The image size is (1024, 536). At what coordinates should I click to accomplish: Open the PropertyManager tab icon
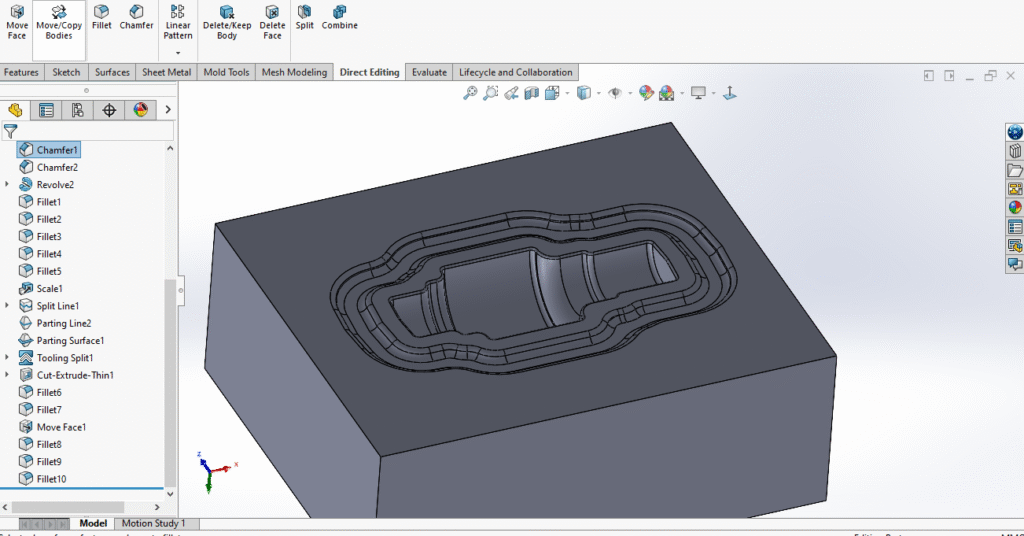tap(46, 110)
